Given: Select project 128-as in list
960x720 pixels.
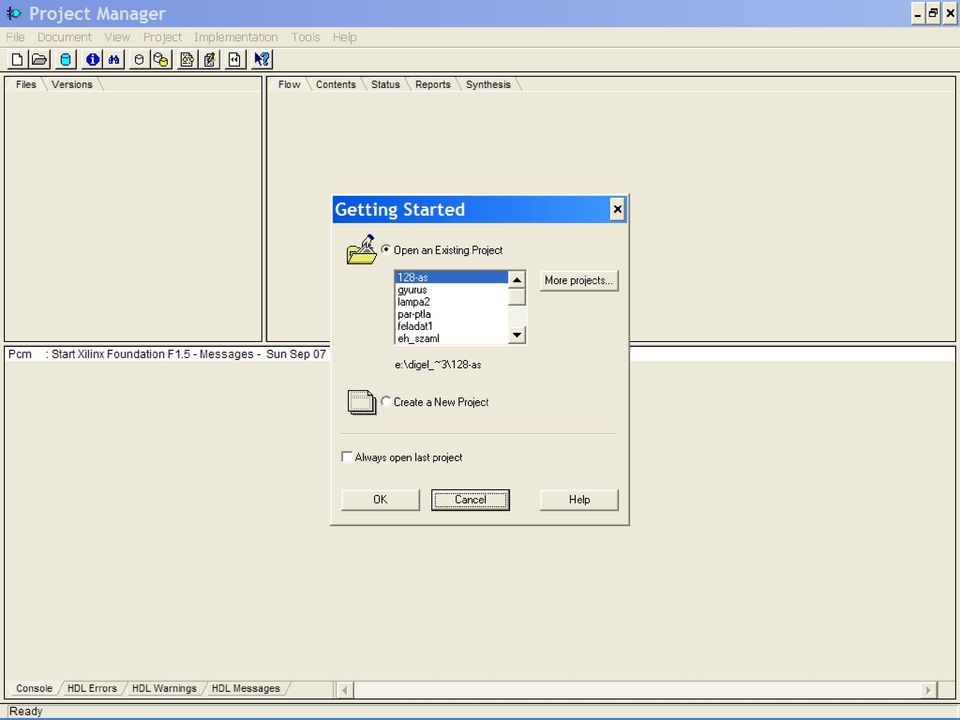Looking at the screenshot, I should 451,277.
